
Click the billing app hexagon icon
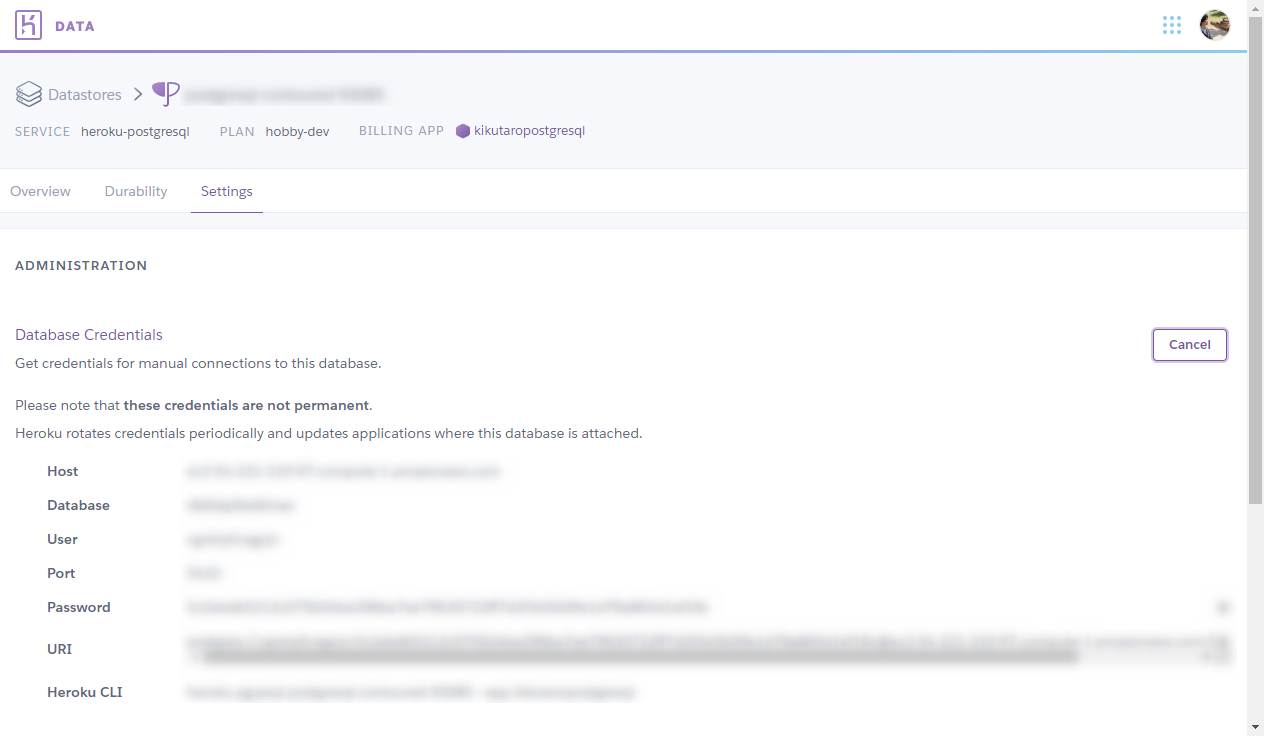(x=463, y=131)
